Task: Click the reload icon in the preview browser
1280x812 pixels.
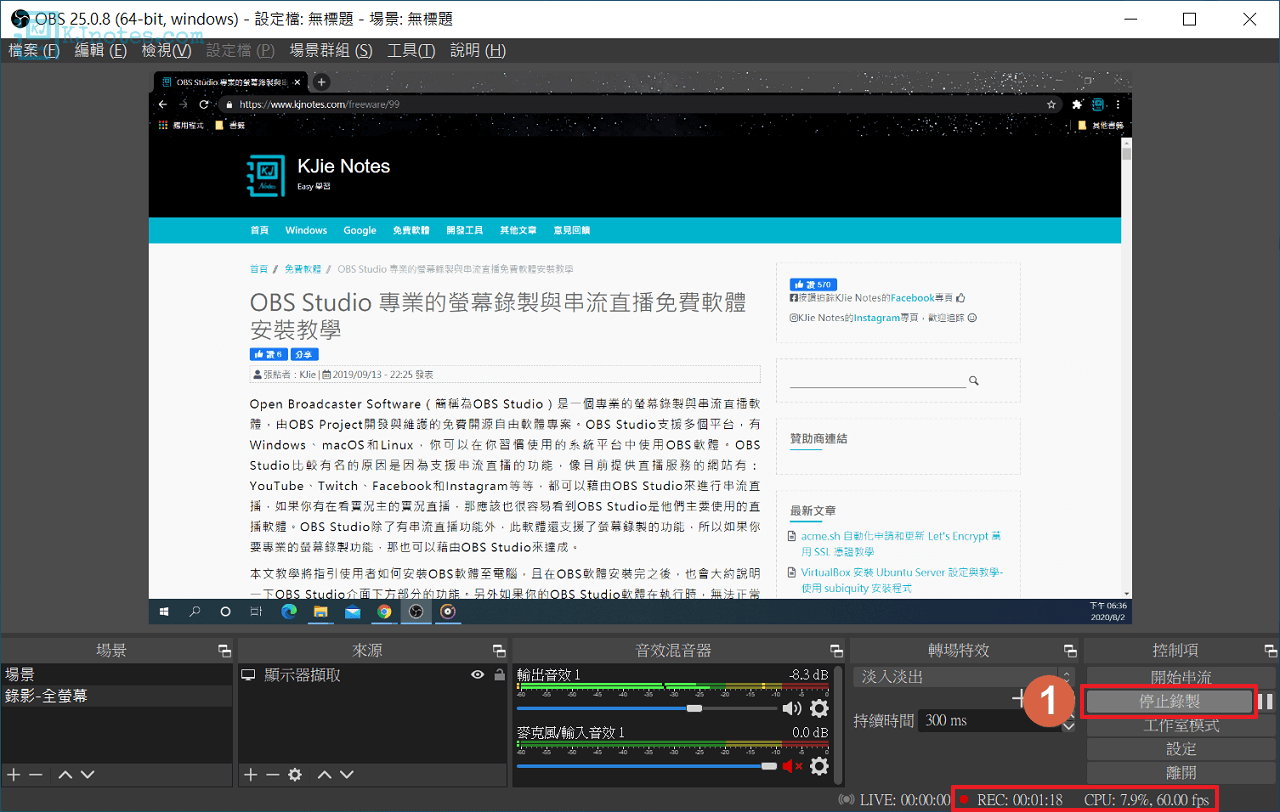Action: (x=204, y=104)
